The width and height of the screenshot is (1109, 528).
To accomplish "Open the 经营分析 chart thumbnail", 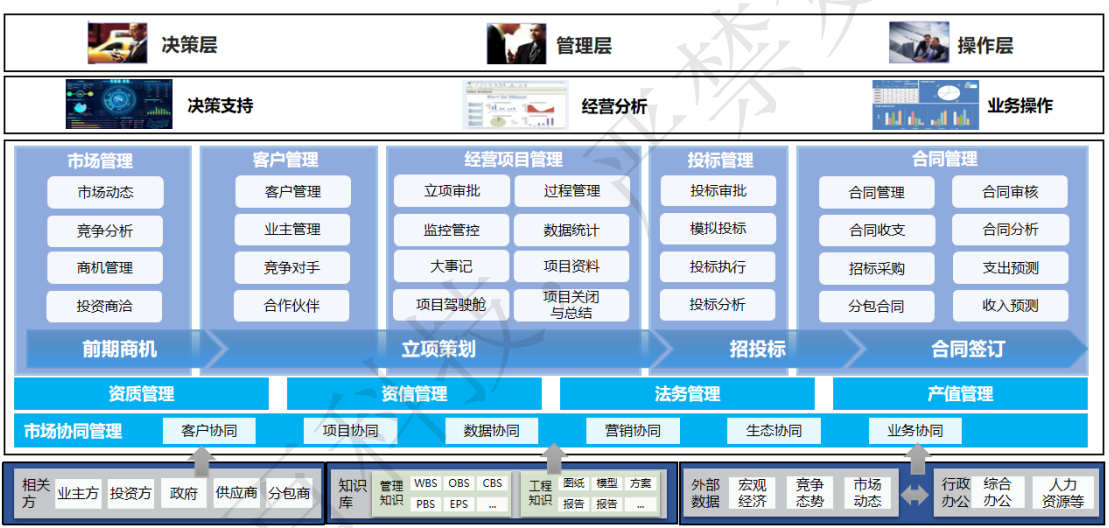I will pos(516,105).
